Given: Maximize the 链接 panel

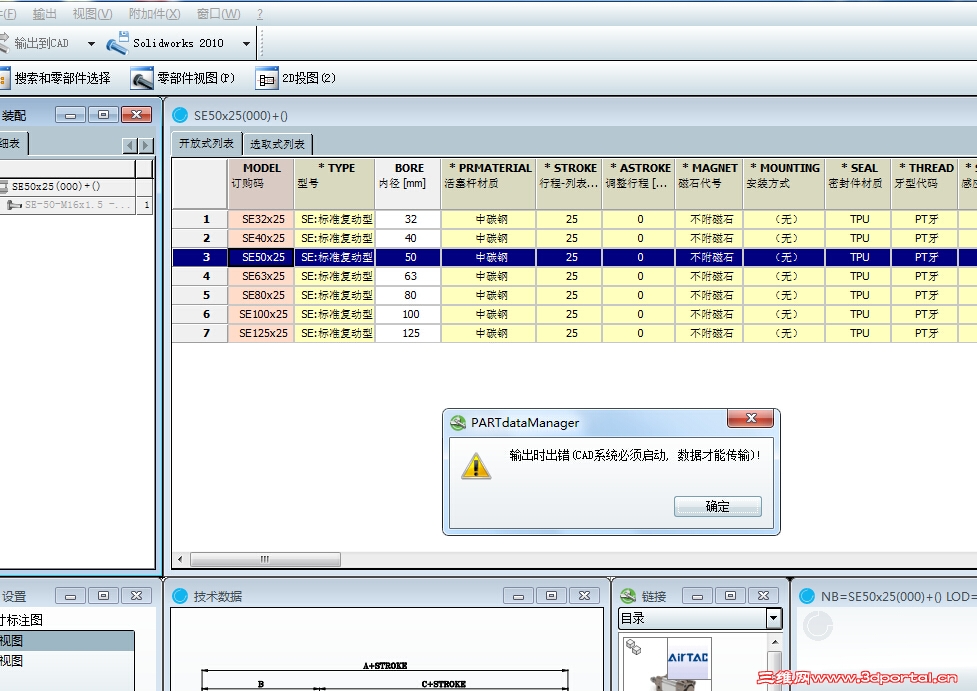Looking at the screenshot, I should [x=730, y=596].
